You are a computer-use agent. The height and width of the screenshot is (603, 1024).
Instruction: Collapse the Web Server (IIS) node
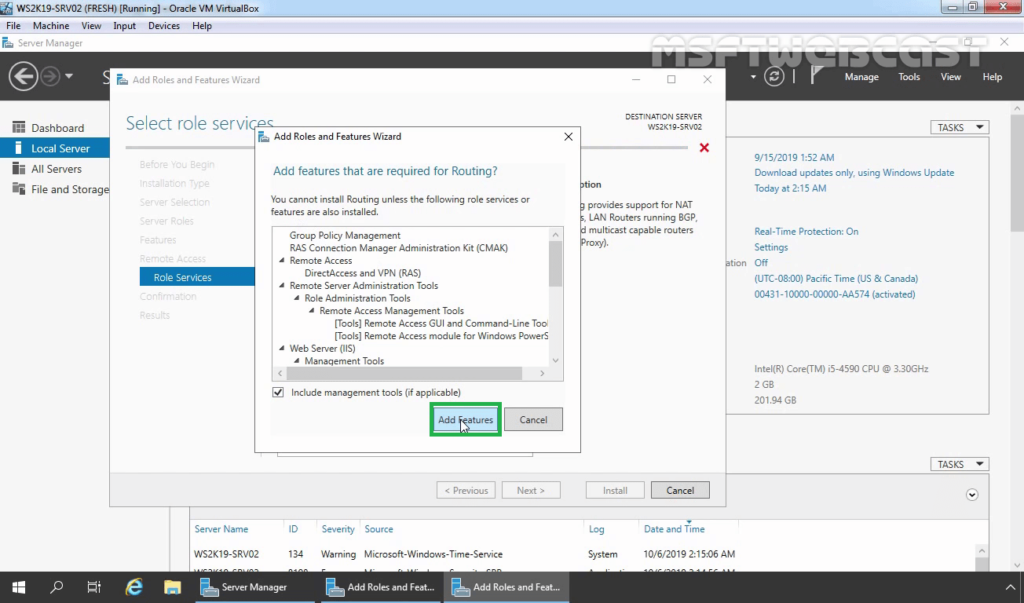282,348
